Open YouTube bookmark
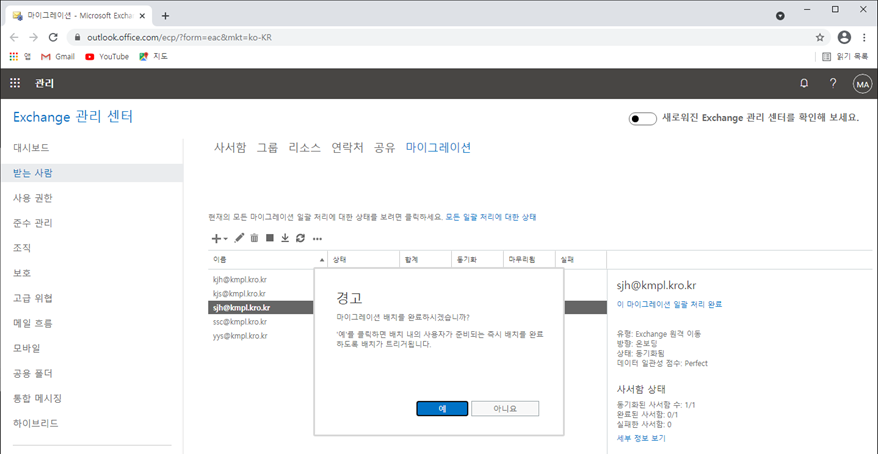 [107, 57]
